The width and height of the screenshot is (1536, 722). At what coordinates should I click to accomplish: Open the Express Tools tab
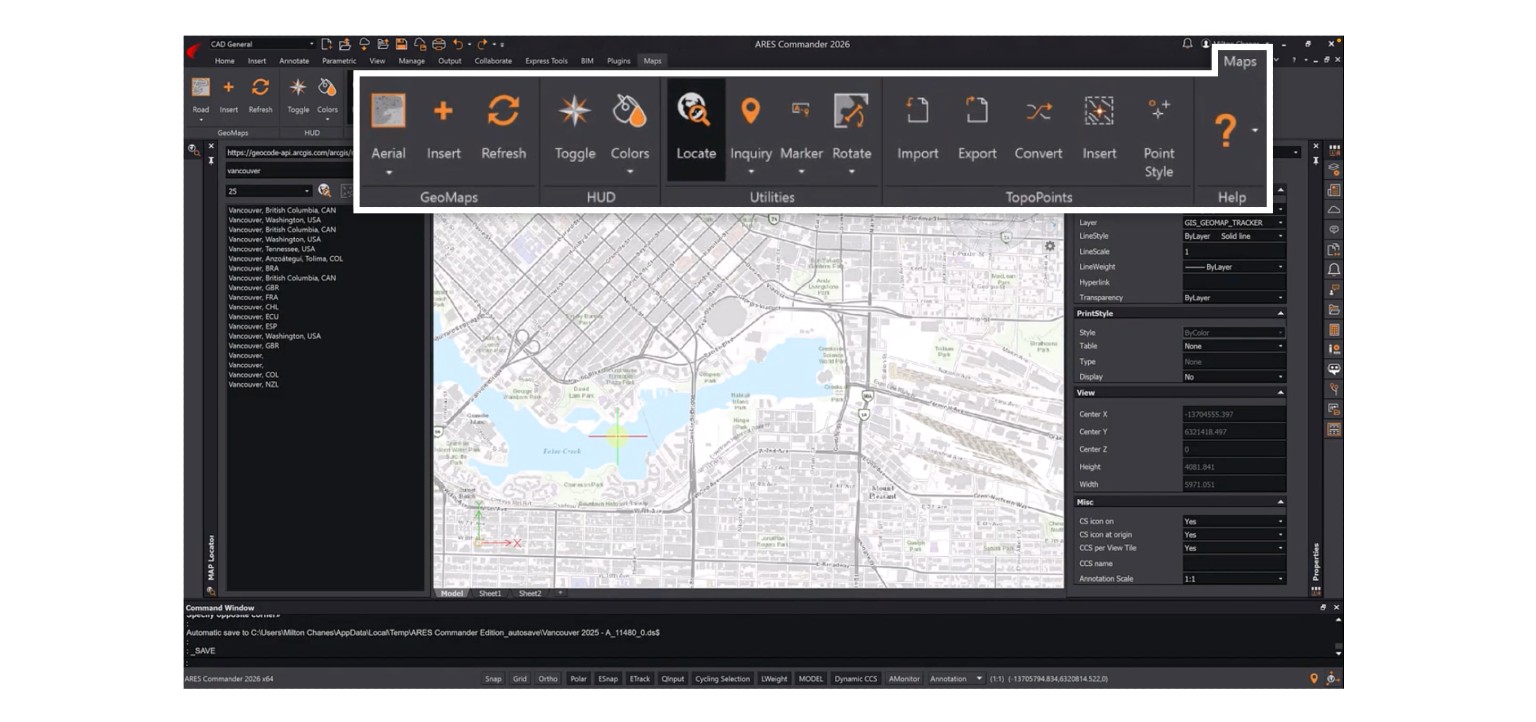pos(546,61)
